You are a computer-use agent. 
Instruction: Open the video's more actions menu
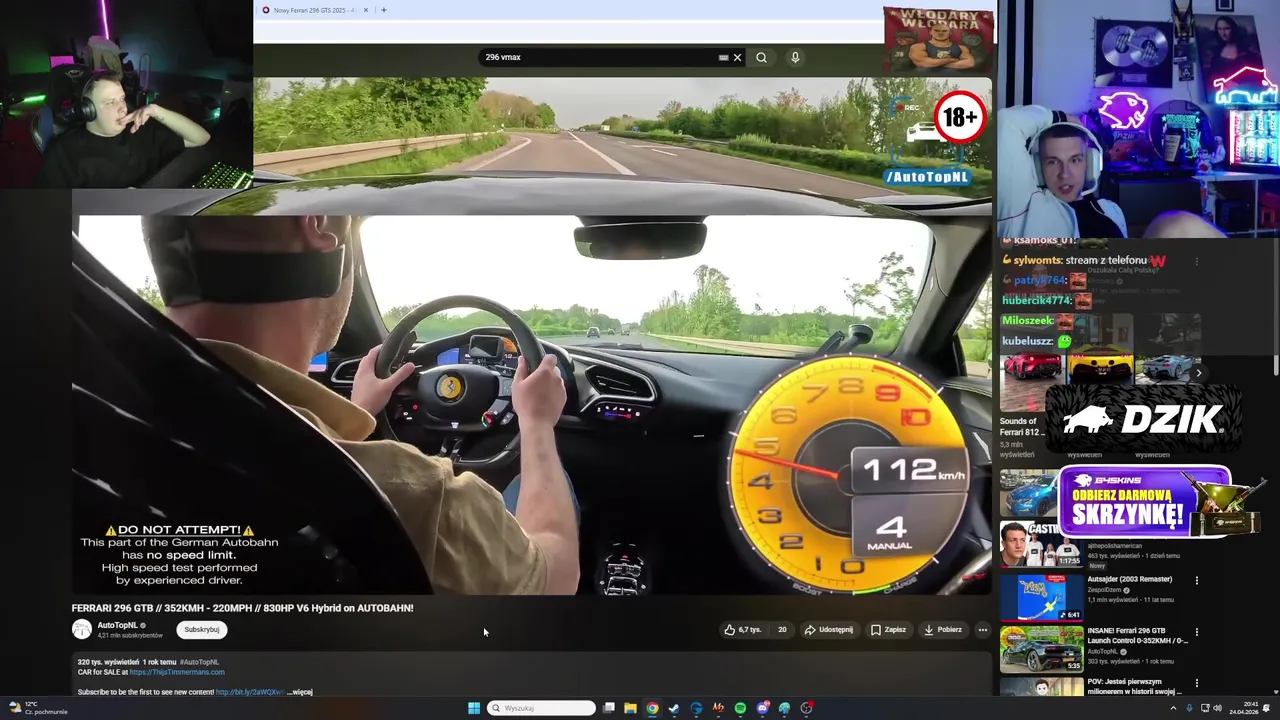982,630
